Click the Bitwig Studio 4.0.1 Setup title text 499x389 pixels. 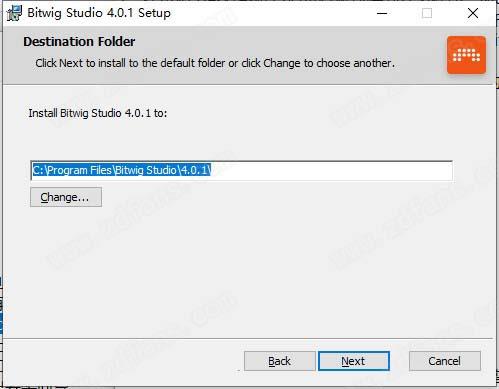pyautogui.click(x=99, y=13)
